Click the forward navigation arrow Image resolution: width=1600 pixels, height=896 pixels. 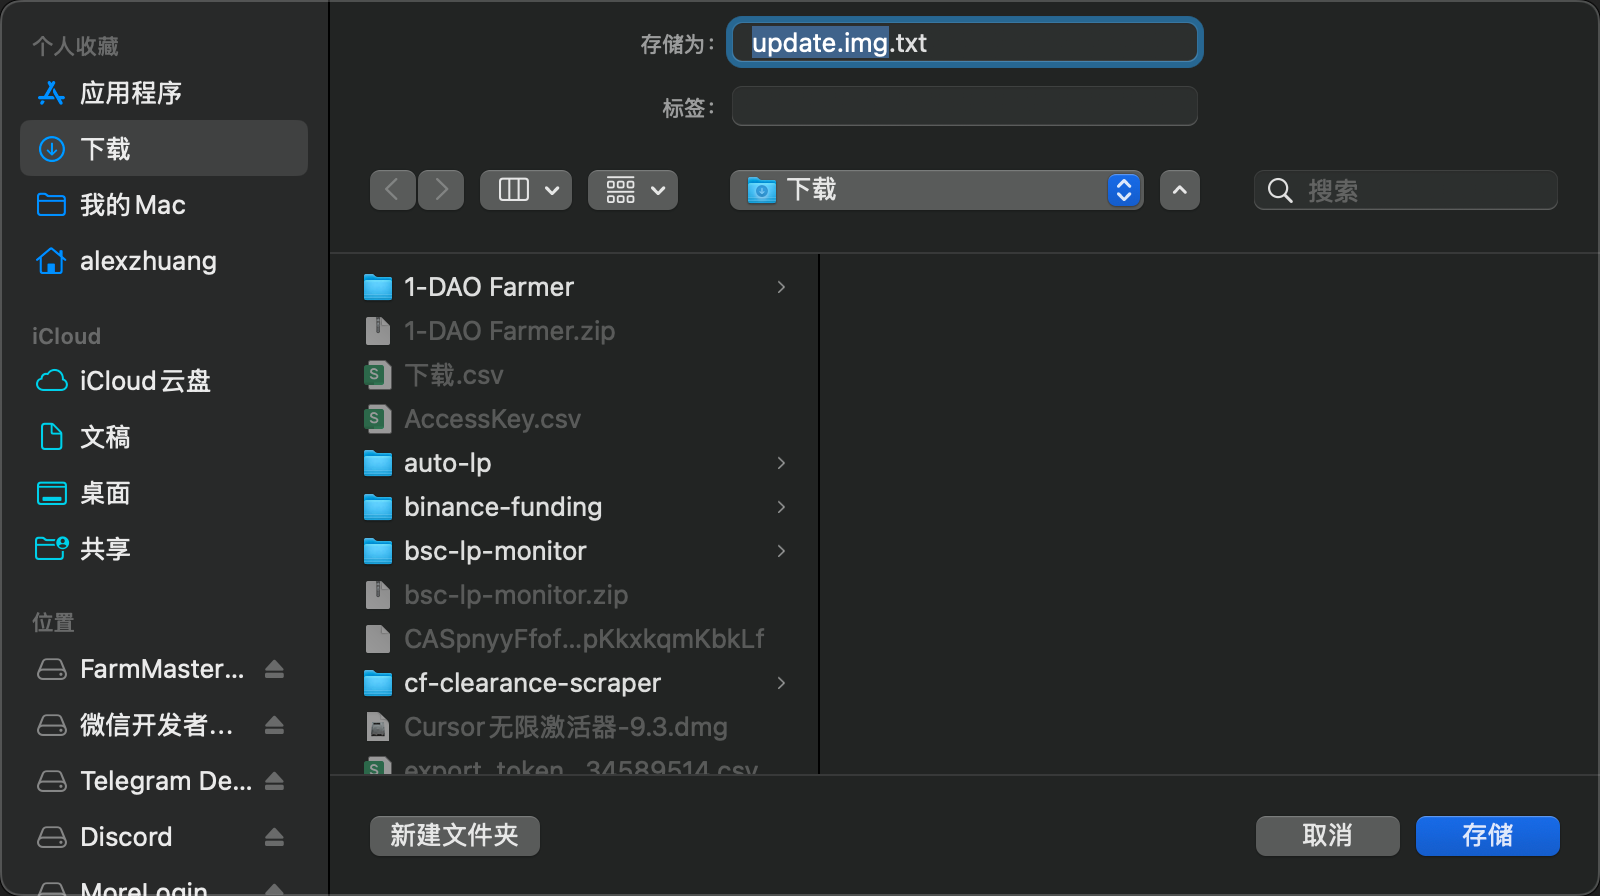pos(441,190)
